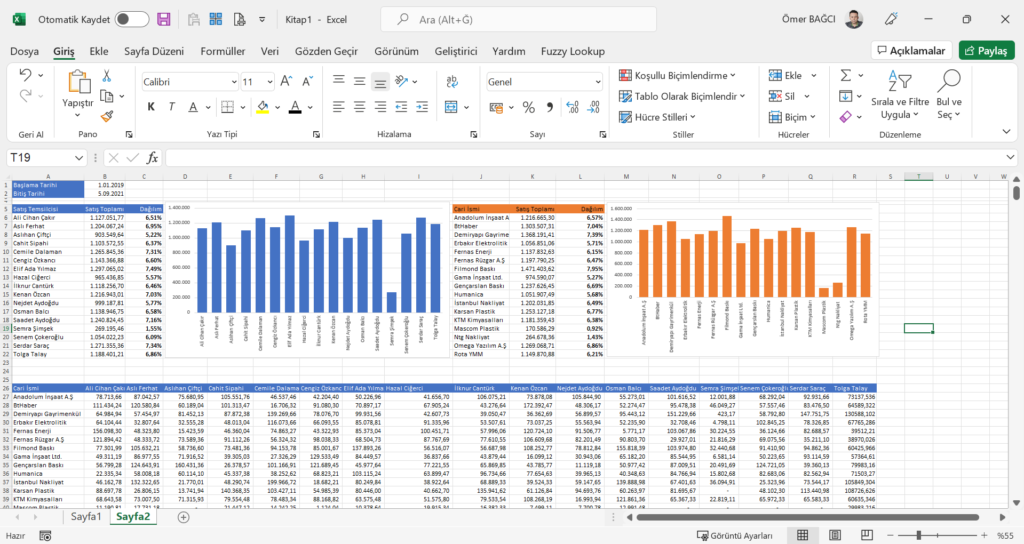Click the Copy icon in Pano group
1024x544 pixels.
click(107, 96)
